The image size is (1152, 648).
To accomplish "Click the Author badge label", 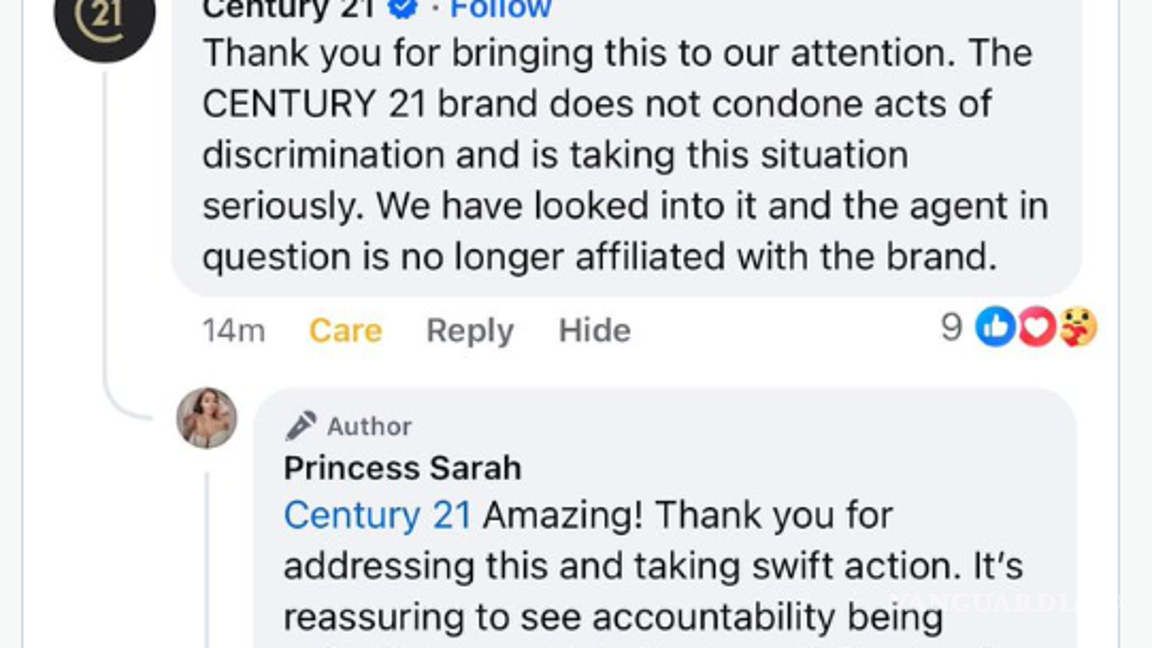I will coord(367,426).
